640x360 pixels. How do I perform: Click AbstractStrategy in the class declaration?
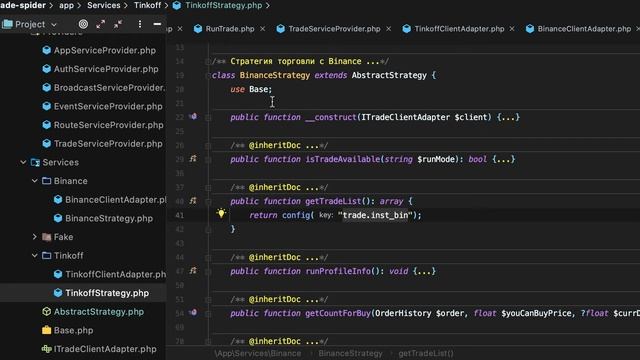click(389, 75)
